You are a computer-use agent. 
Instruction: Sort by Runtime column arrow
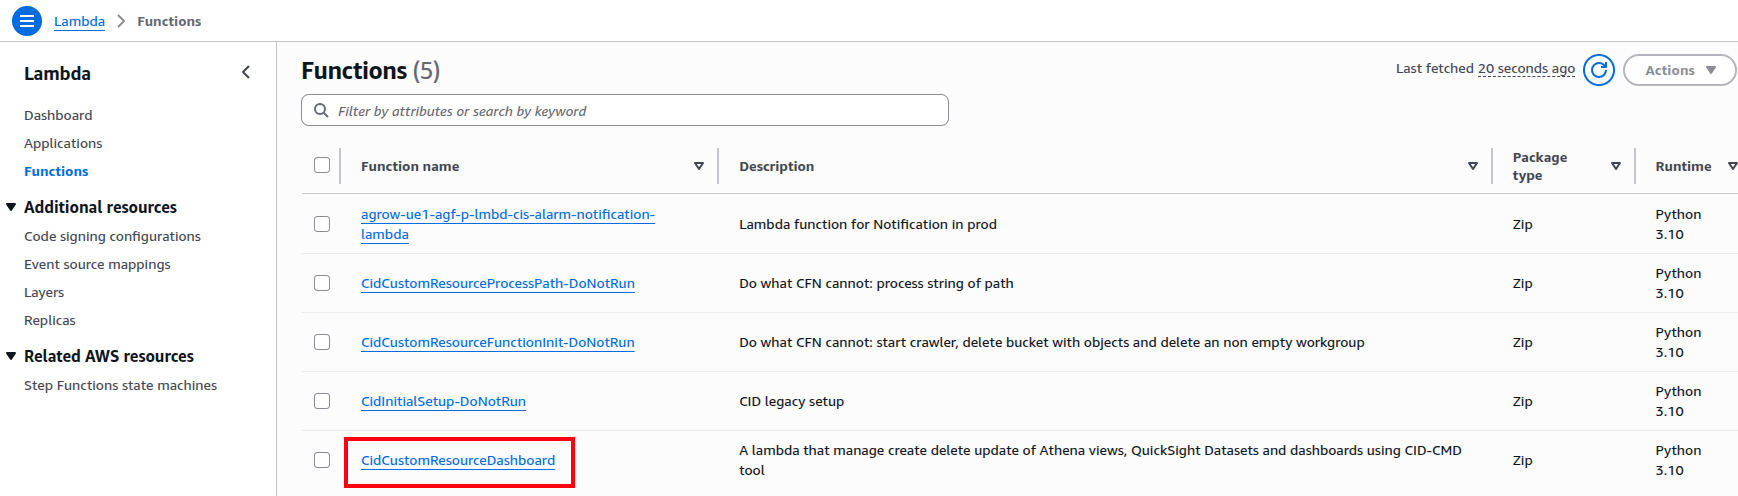(1732, 166)
